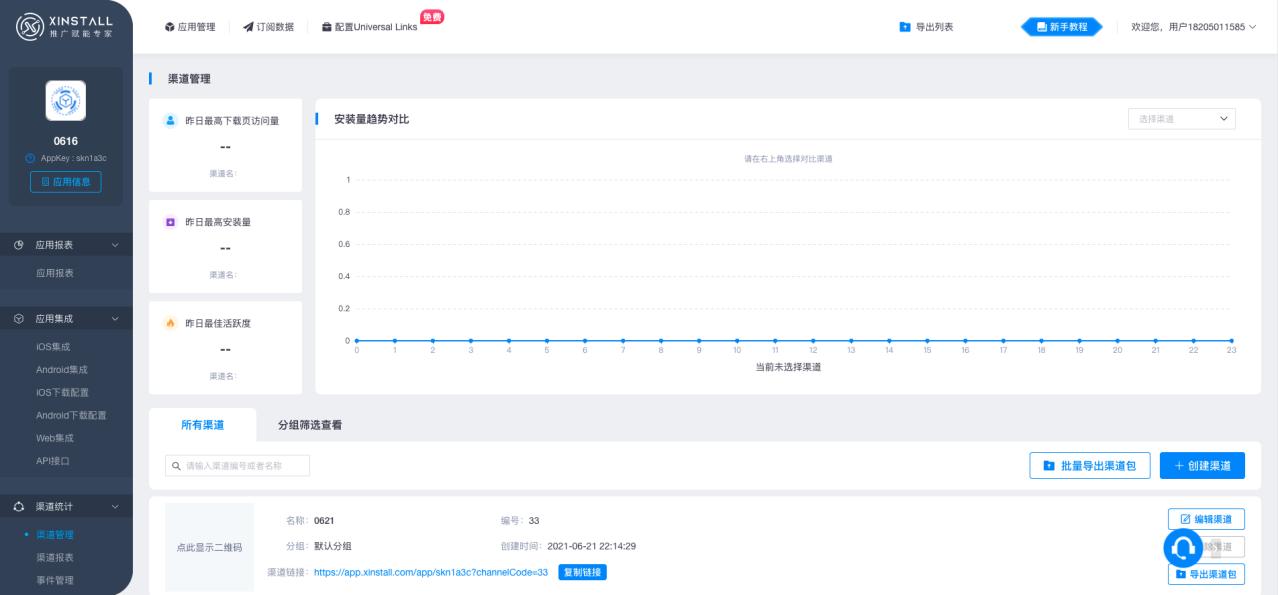Open iOS下载配置 in sidebar
The width and height of the screenshot is (1278, 595).
point(62,393)
